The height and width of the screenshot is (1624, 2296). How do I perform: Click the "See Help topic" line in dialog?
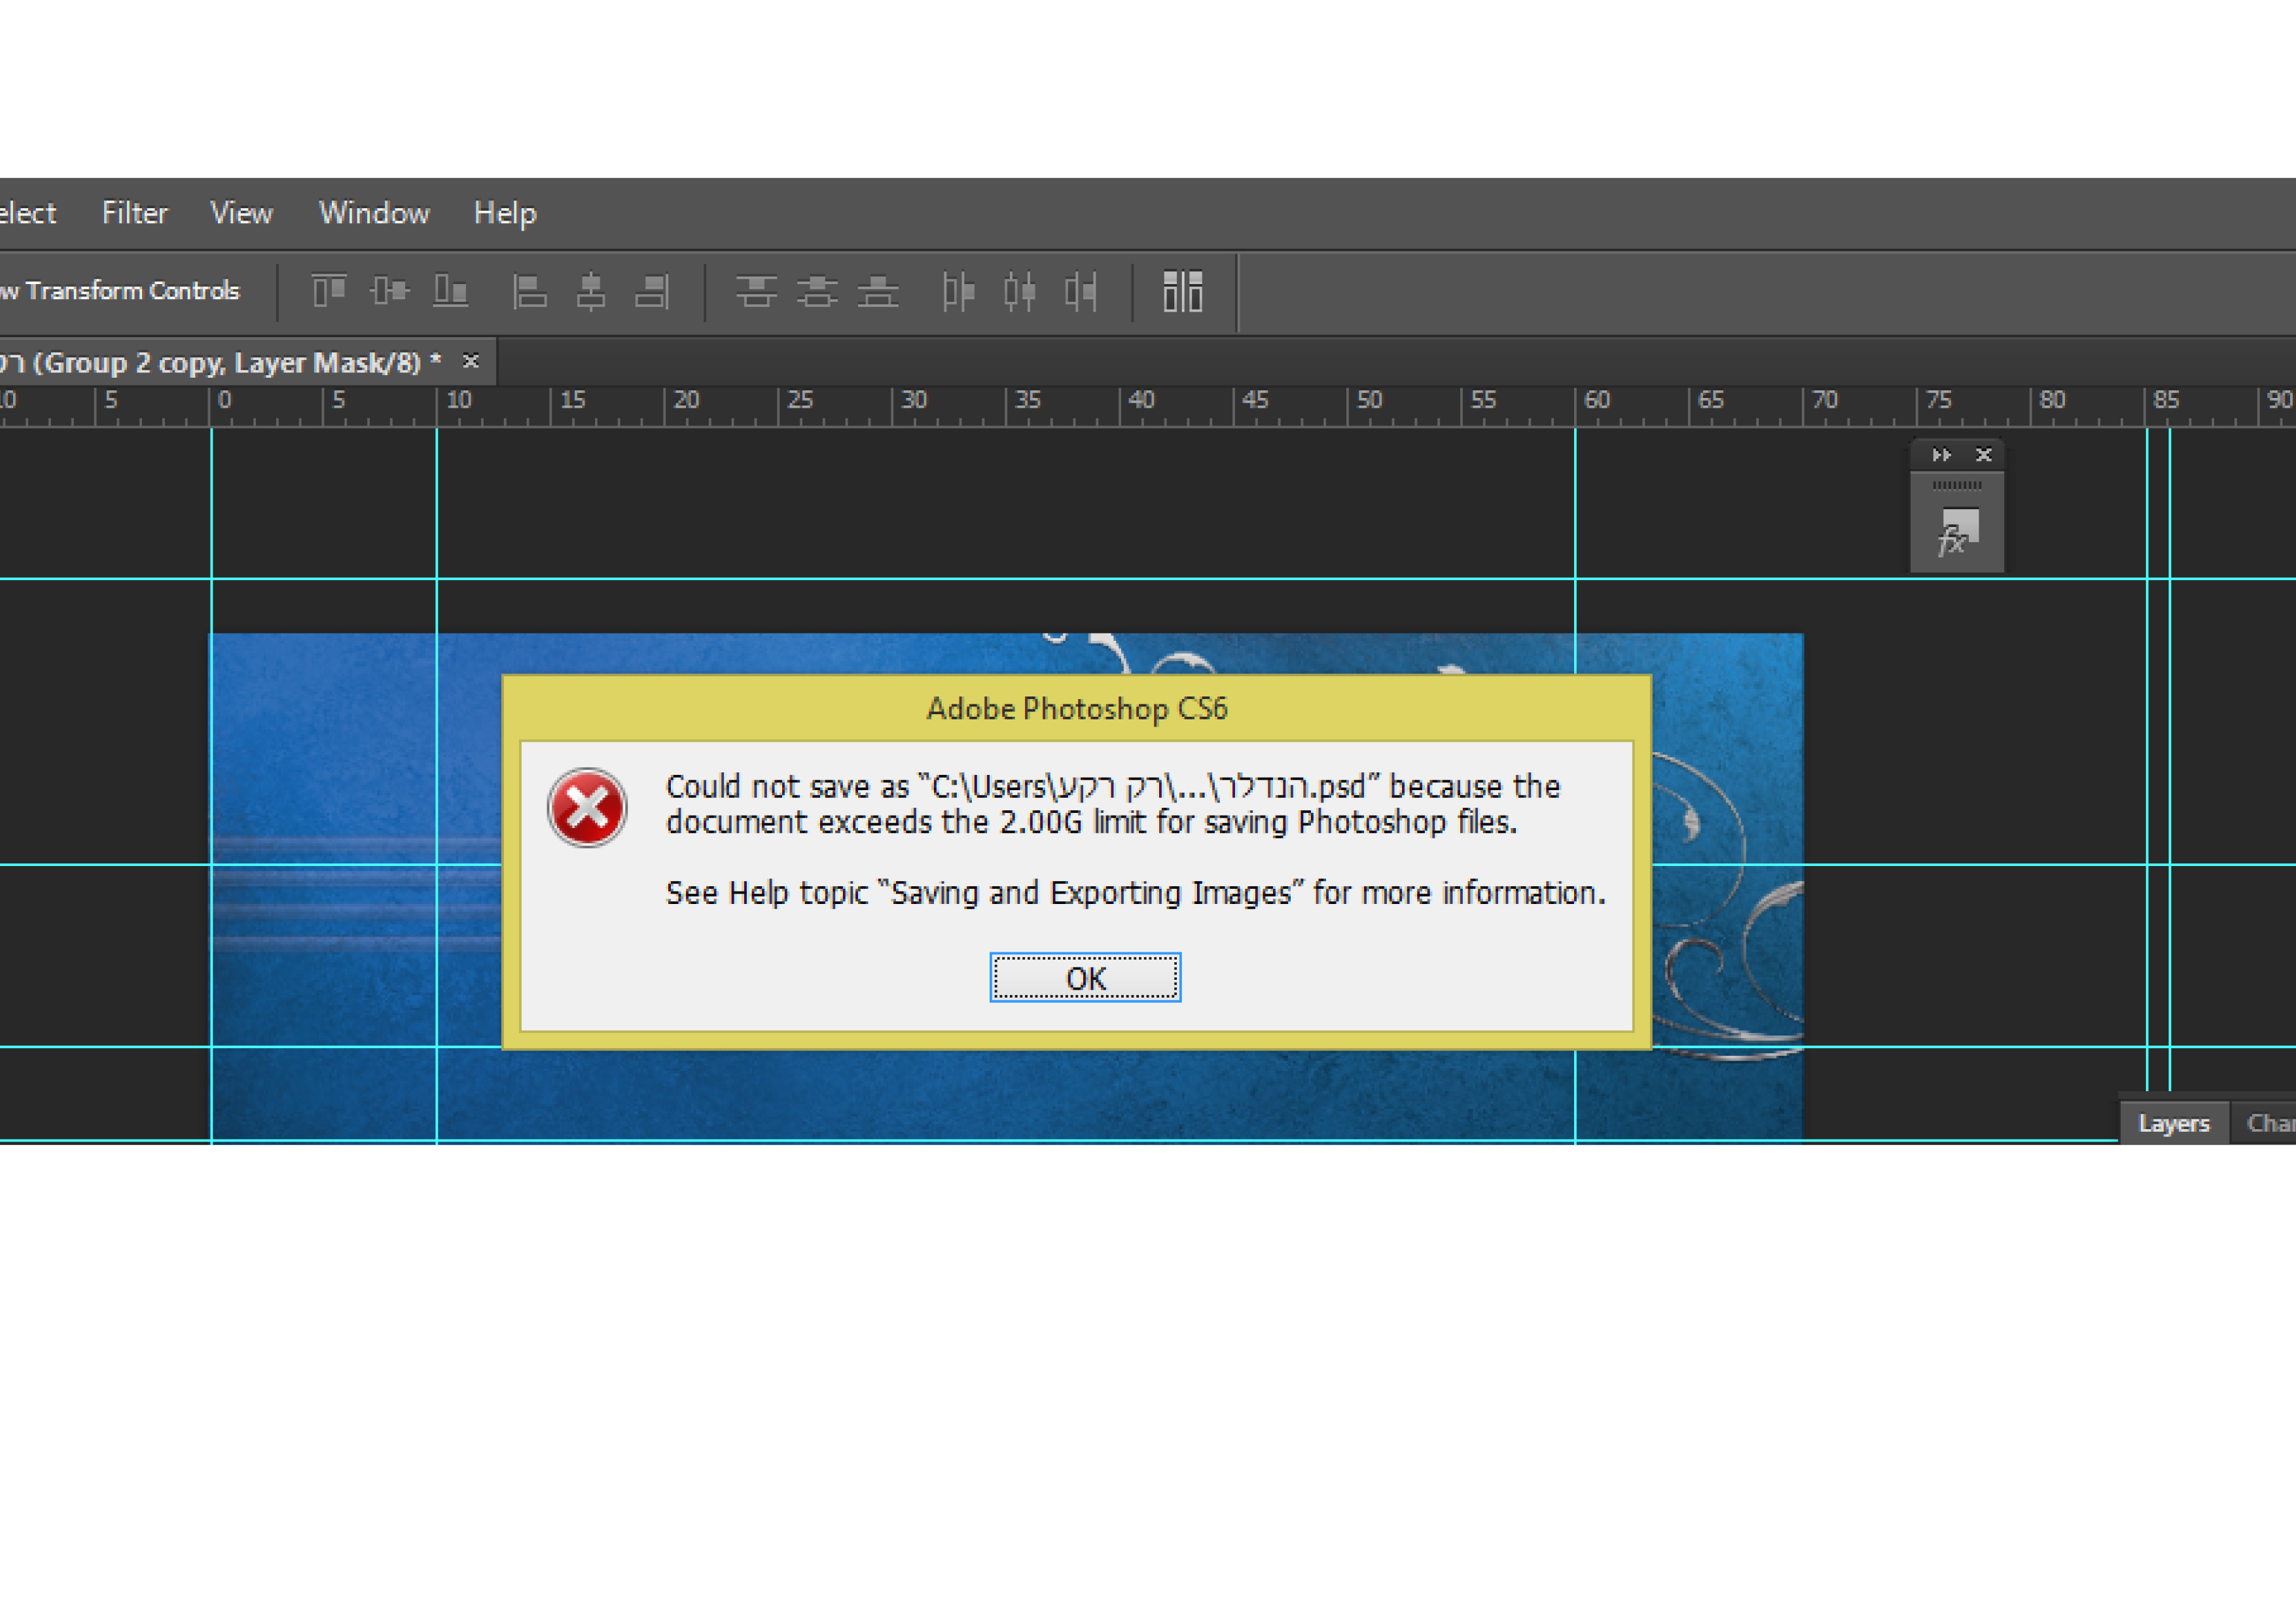(1136, 892)
